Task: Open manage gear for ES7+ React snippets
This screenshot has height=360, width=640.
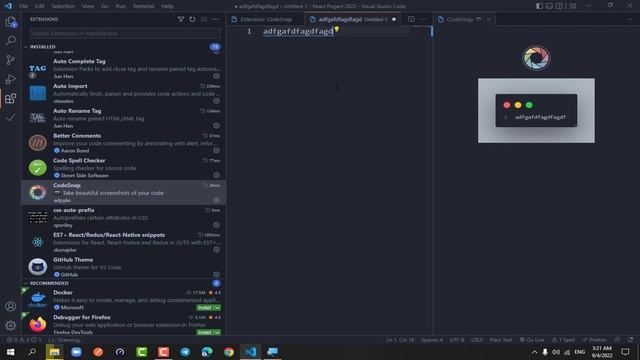Action: [216, 250]
